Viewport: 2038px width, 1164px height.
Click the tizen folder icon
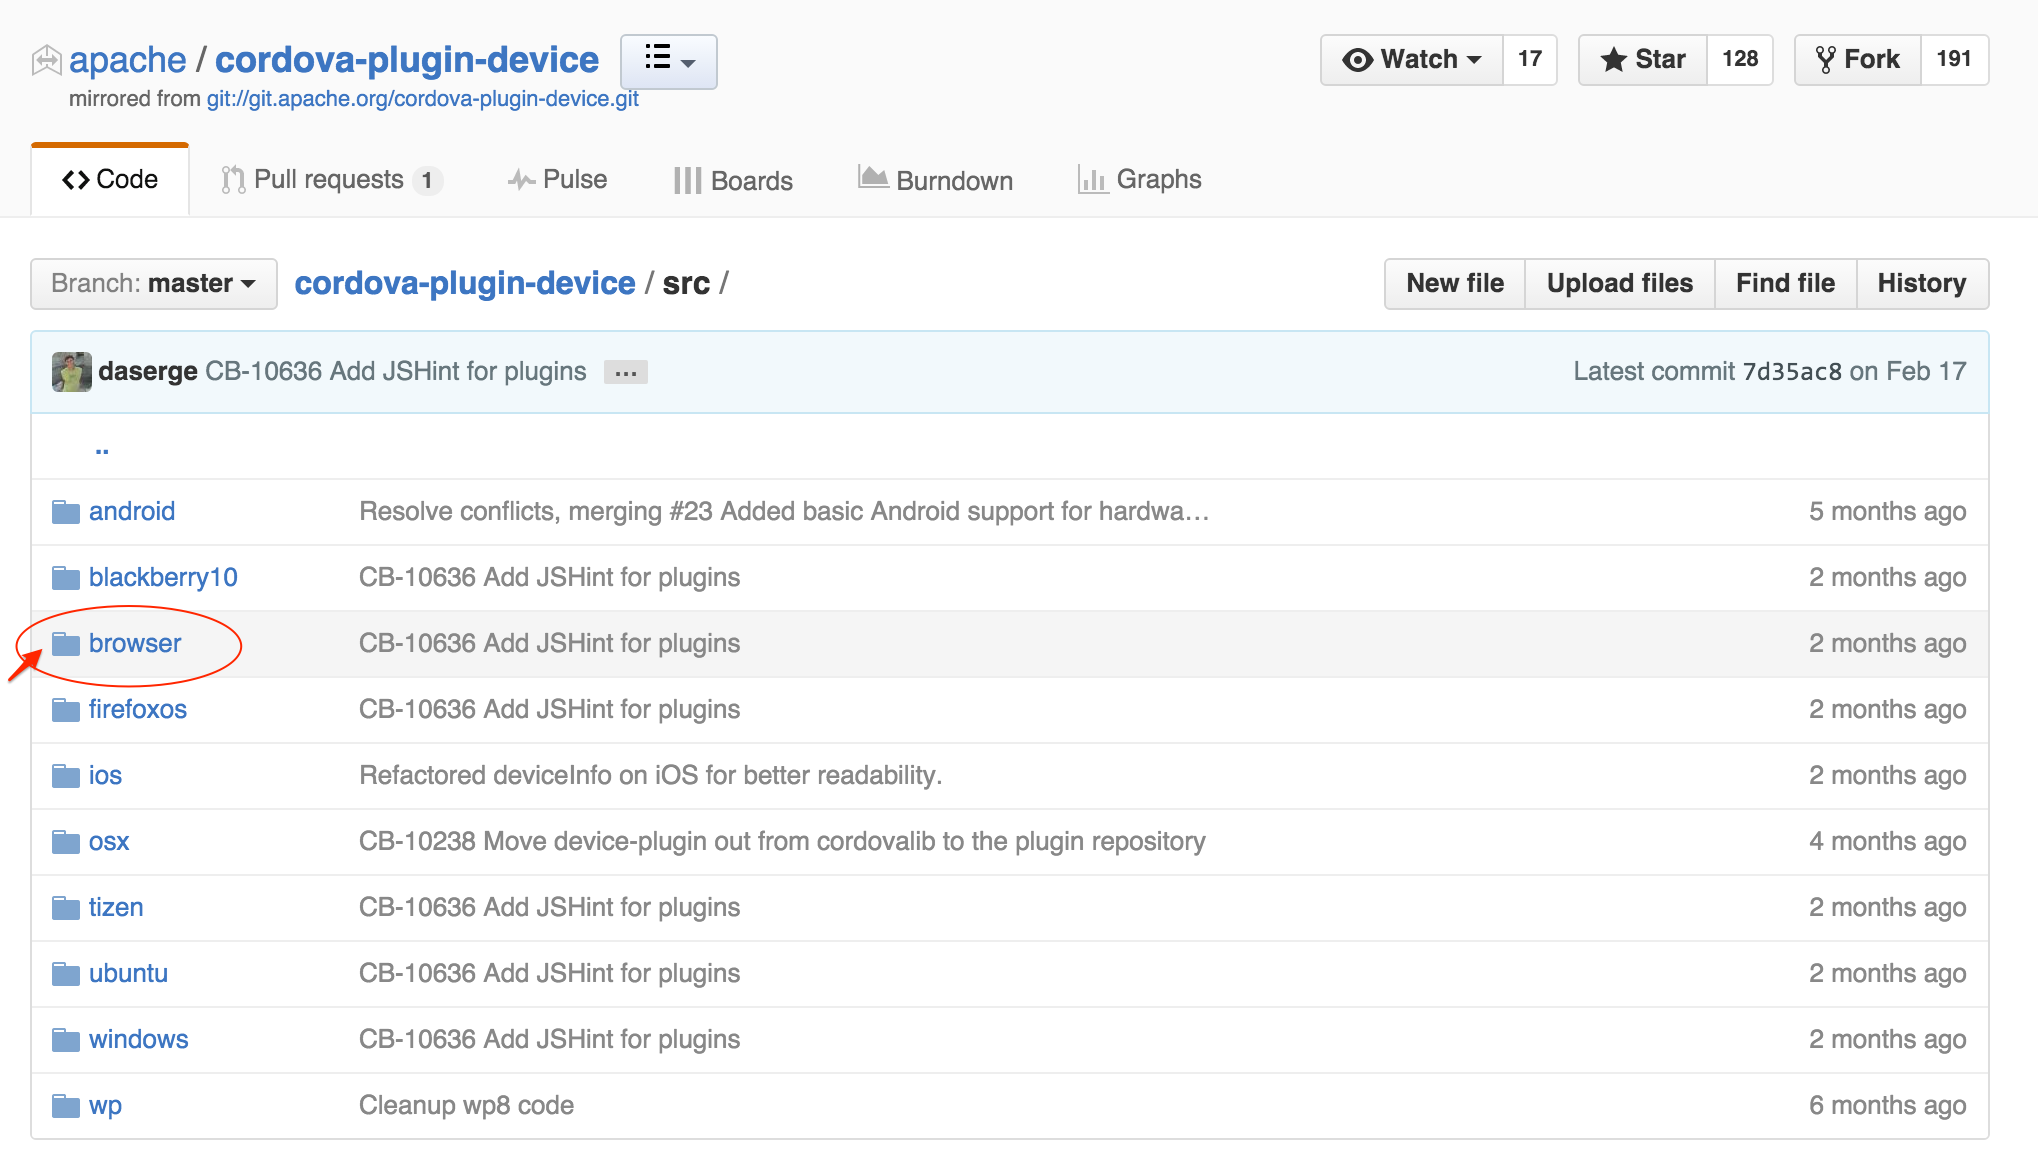click(66, 908)
